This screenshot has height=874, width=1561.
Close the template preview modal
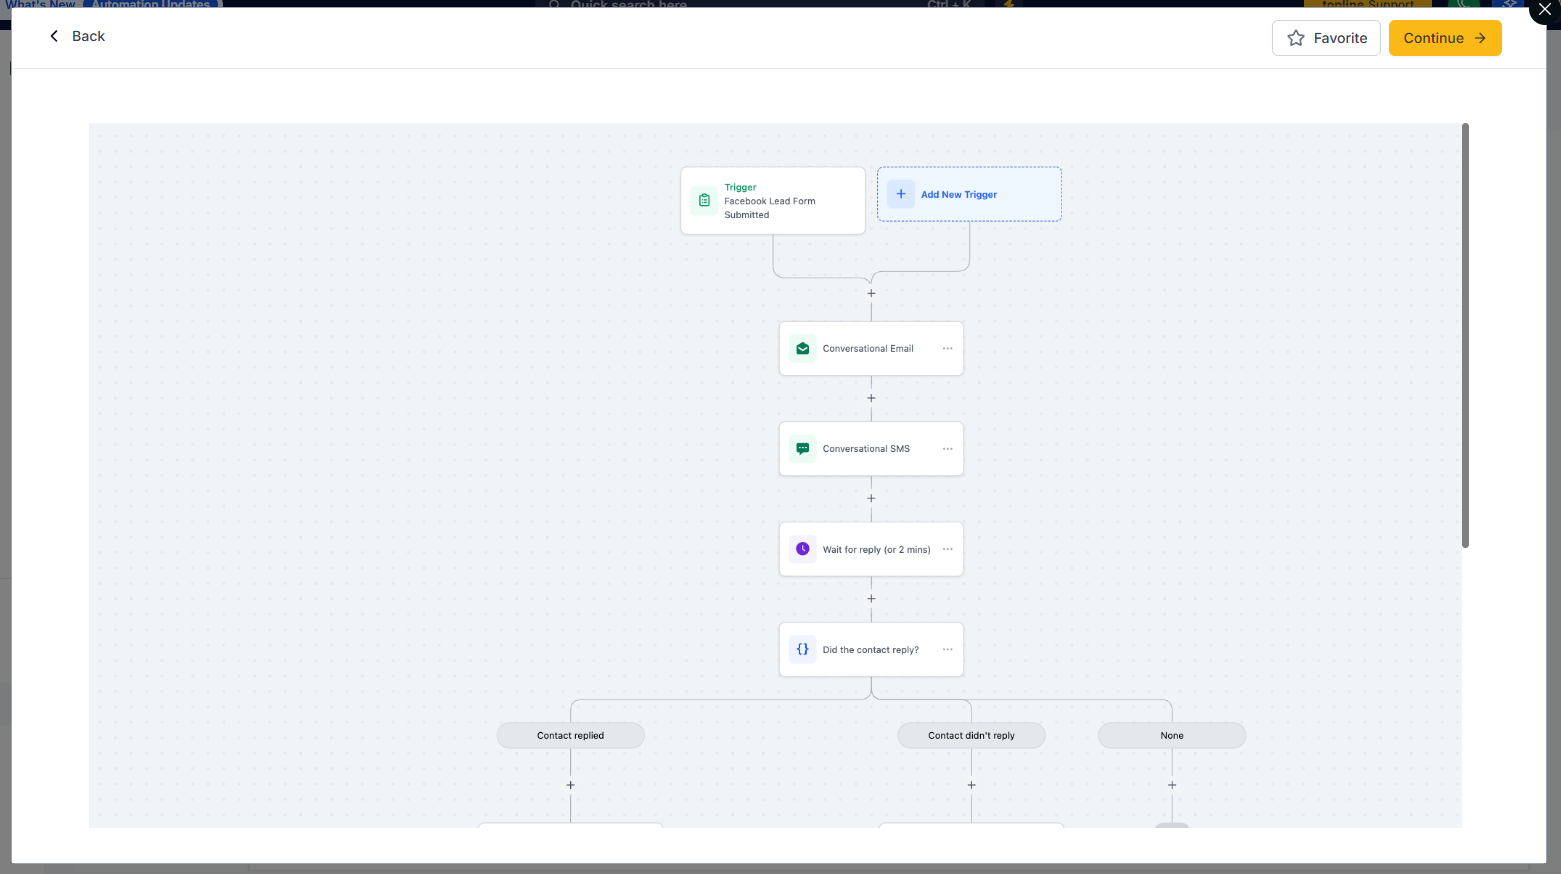(1544, 9)
